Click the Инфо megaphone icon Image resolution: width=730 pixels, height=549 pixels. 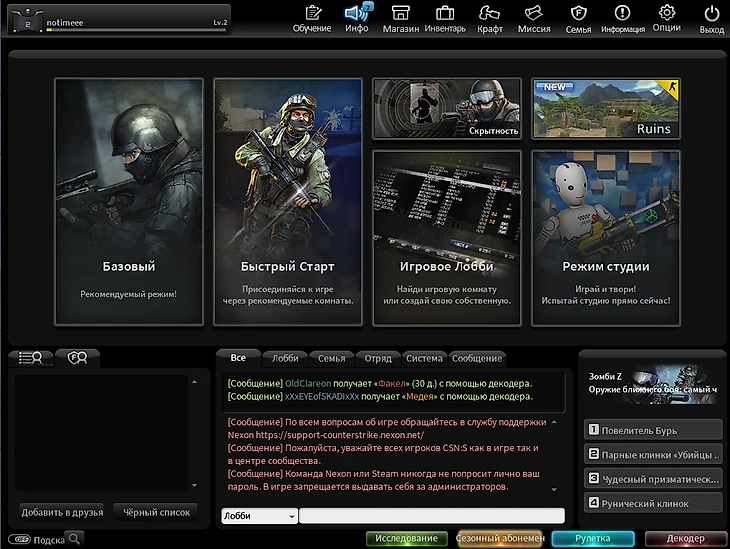[x=357, y=17]
